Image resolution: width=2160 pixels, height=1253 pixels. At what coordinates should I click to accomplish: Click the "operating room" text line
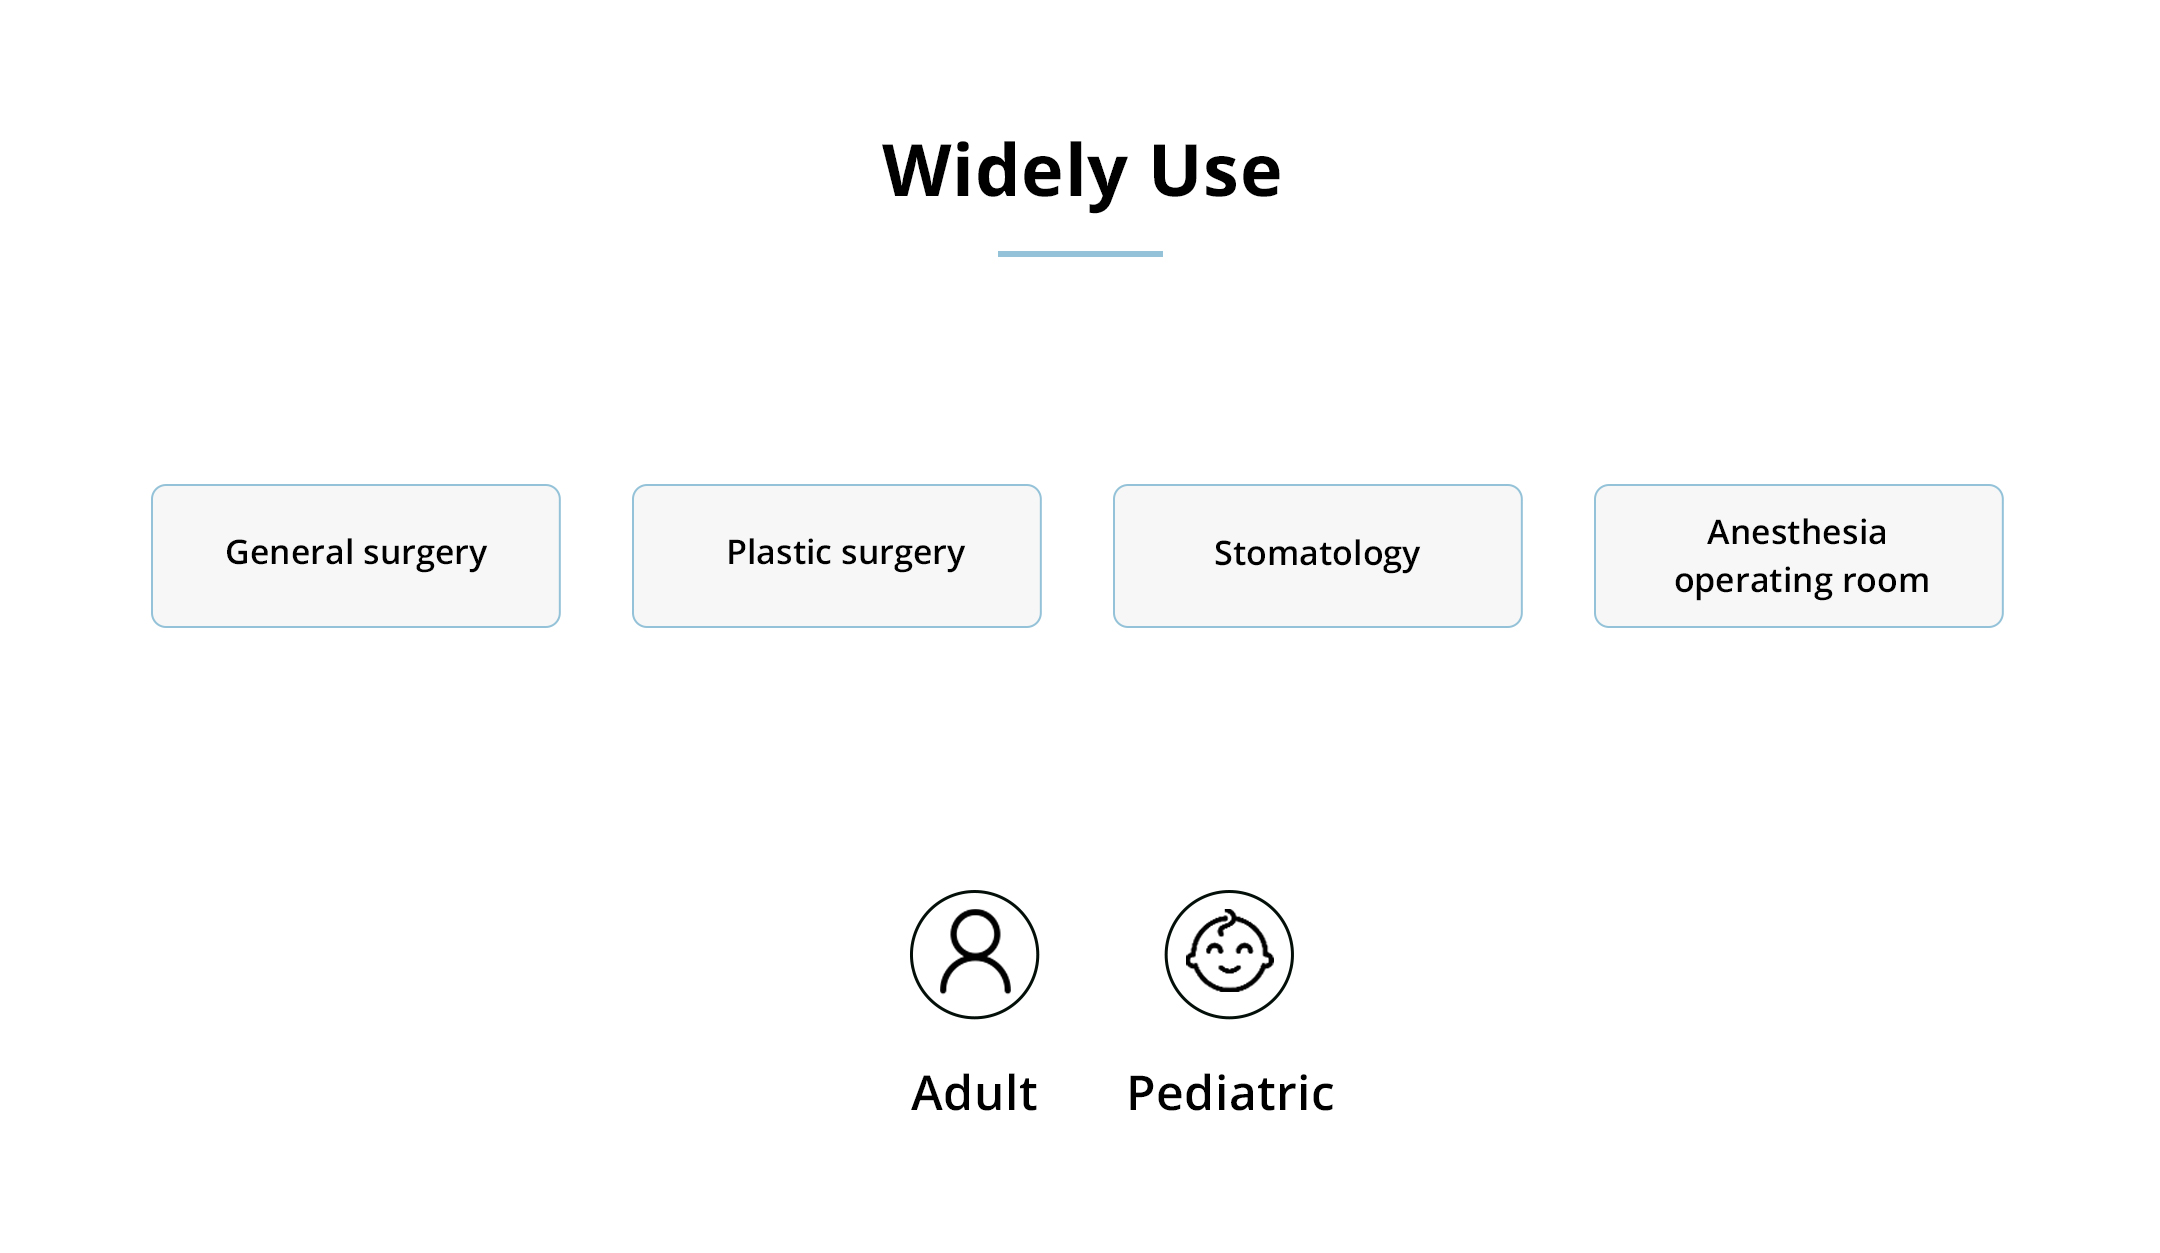pos(1801,581)
